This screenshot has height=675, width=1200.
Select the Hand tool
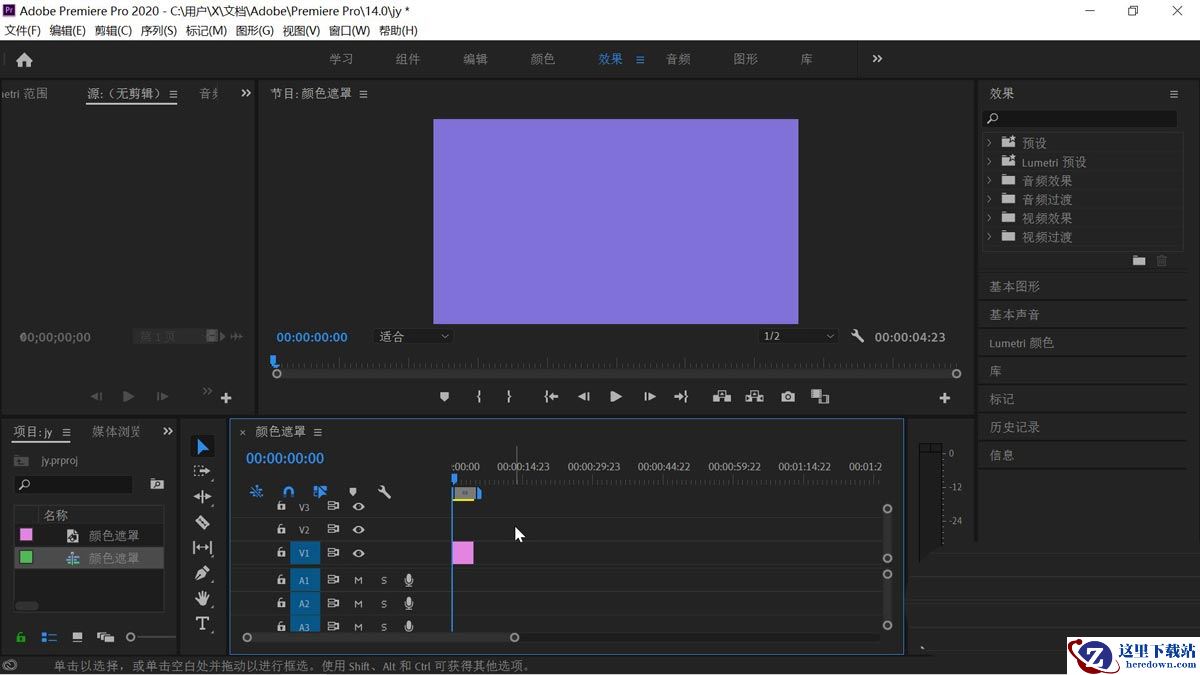click(x=202, y=598)
